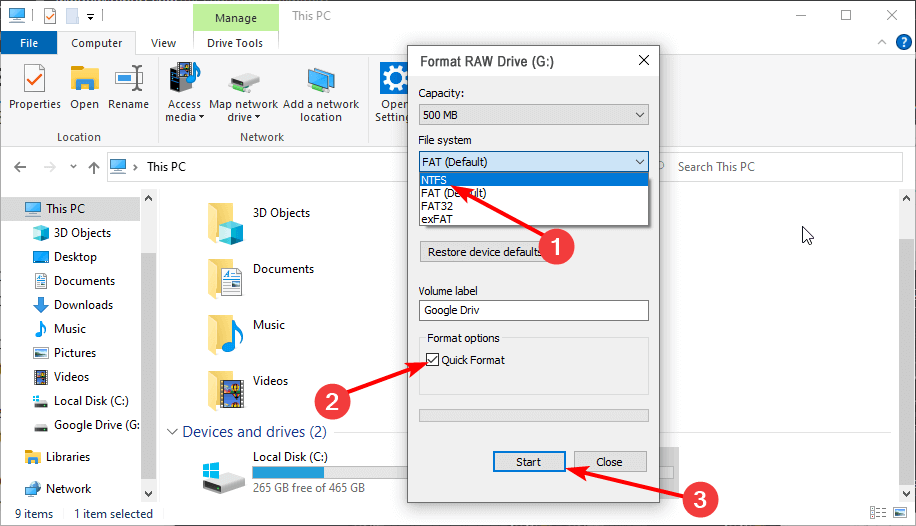
Task: Click Local Disk (C:) capacity usage bar
Action: click(x=330, y=472)
